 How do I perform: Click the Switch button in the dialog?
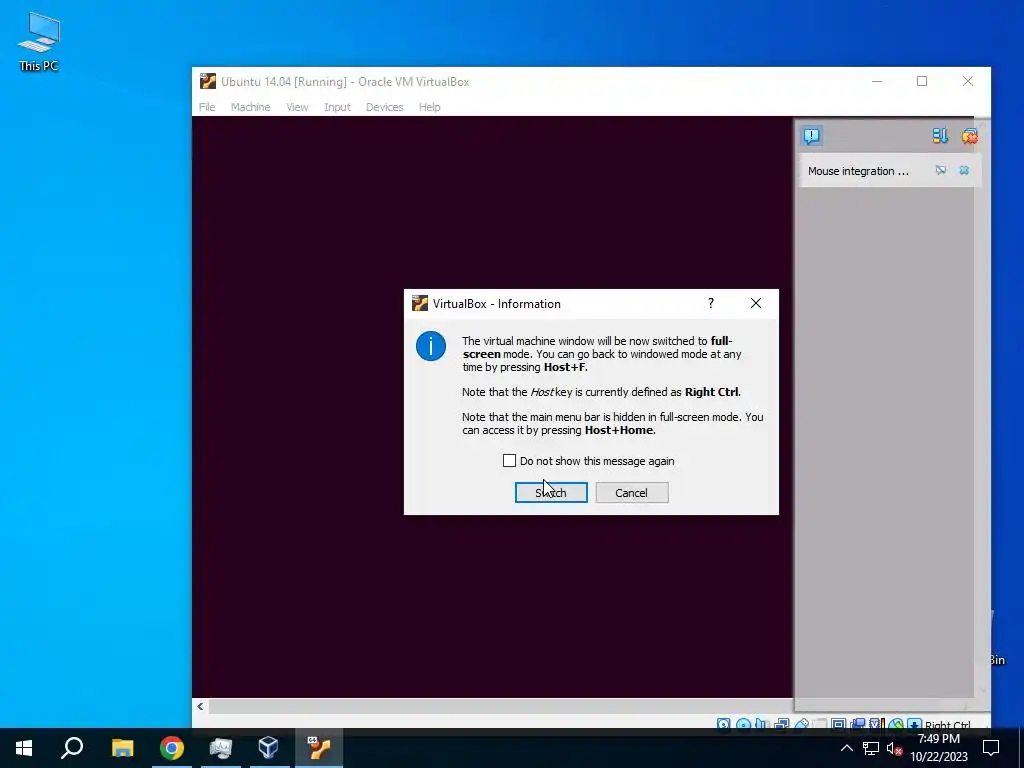coord(551,492)
